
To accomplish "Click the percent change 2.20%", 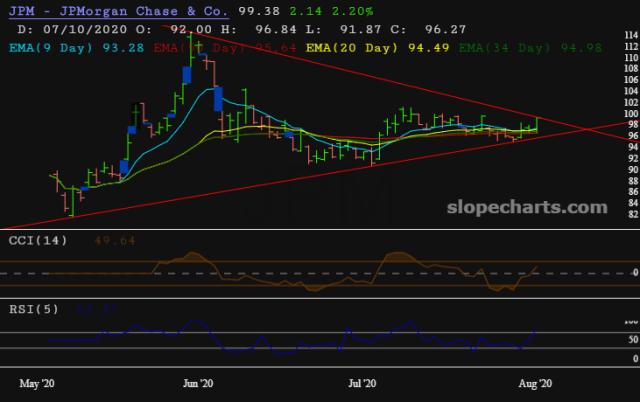I will click(352, 11).
